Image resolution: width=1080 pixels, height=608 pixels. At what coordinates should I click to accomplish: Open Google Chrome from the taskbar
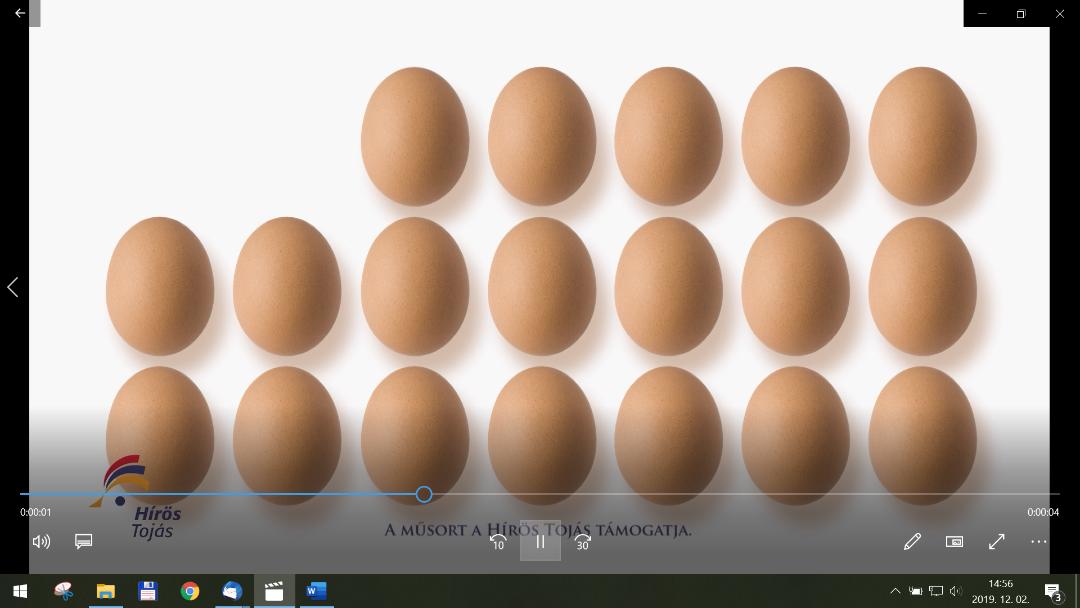(x=189, y=591)
